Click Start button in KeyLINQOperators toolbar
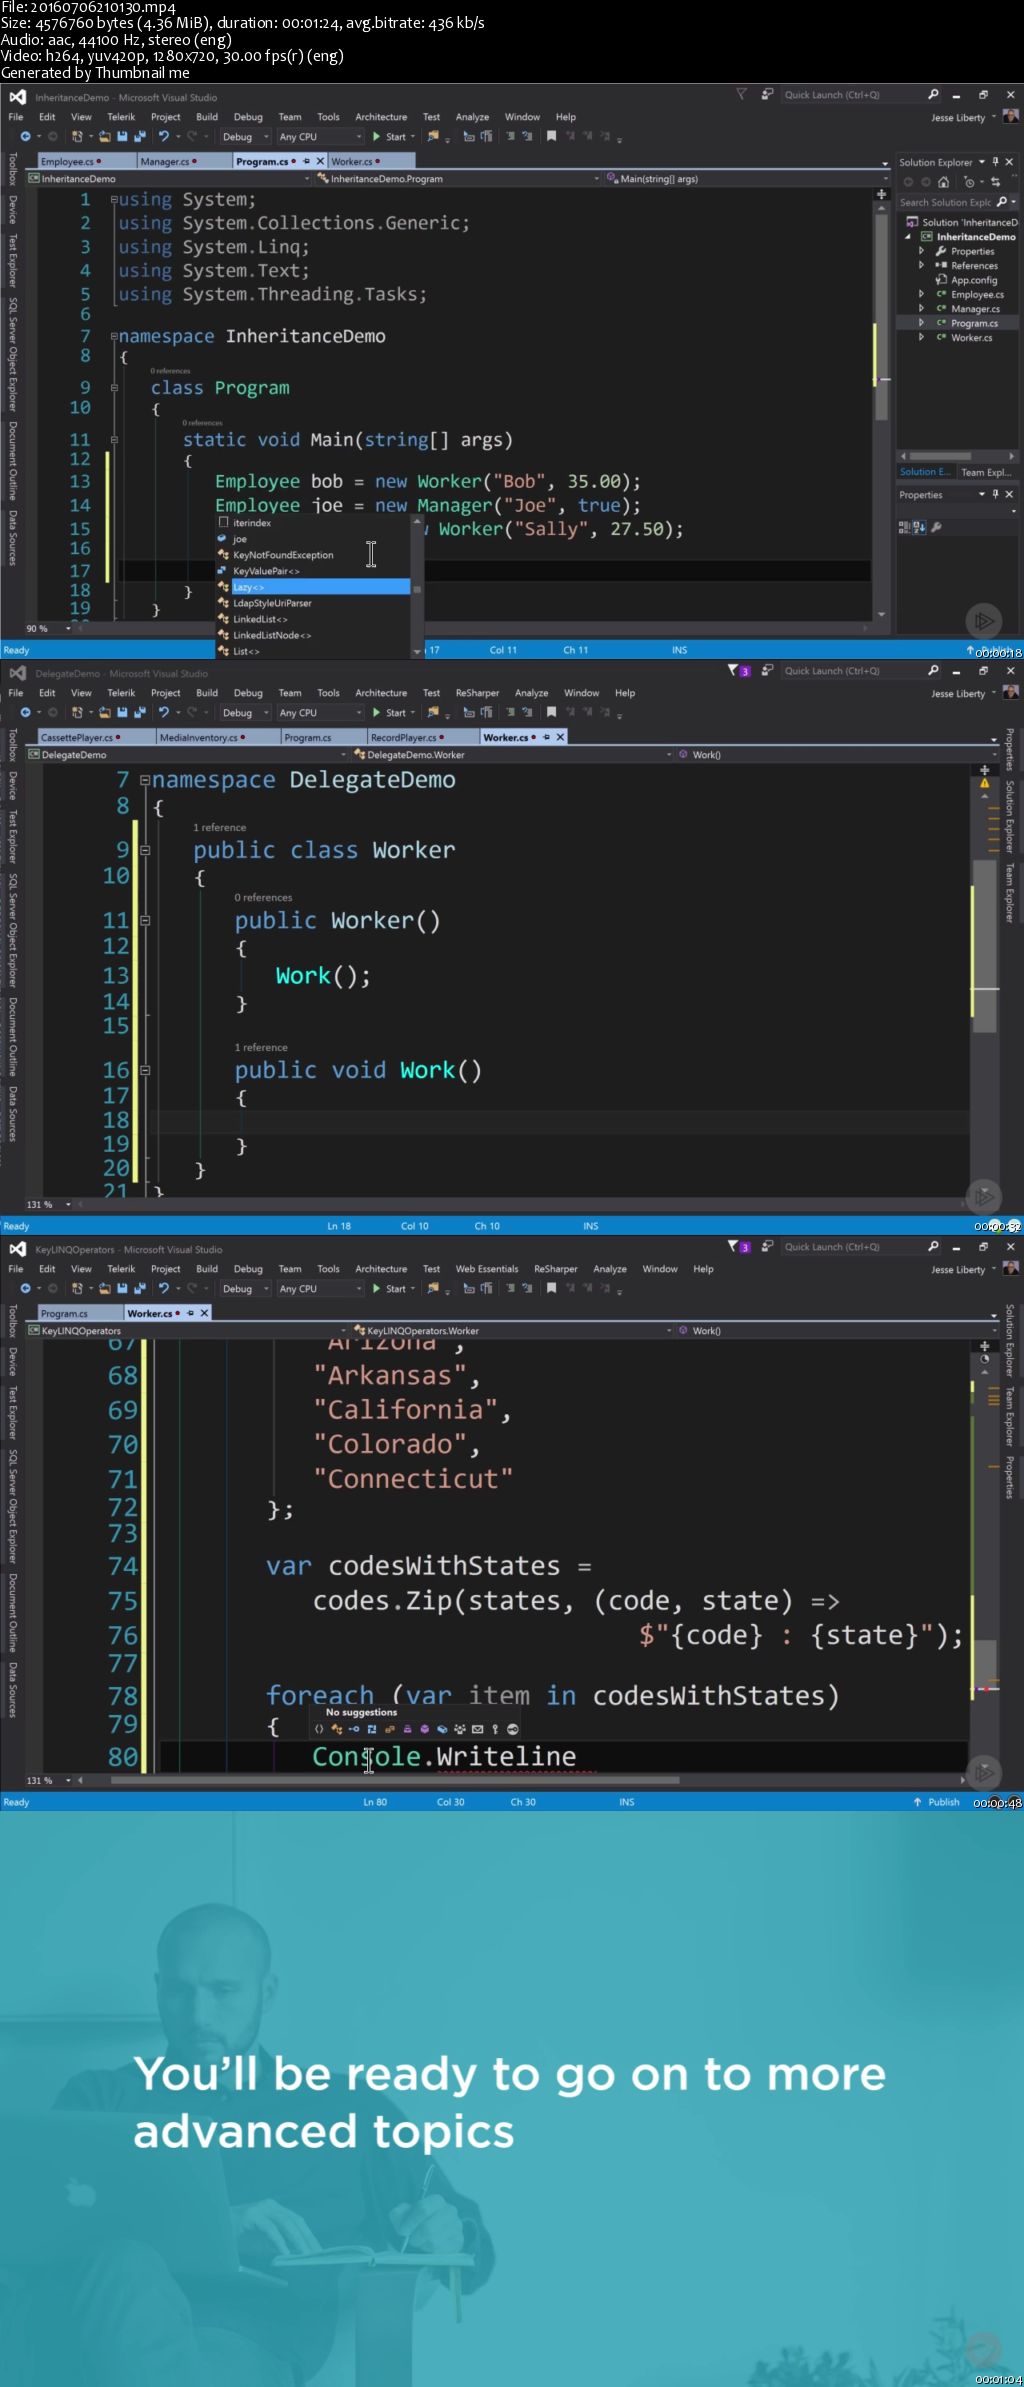The width and height of the screenshot is (1024, 2387). click(x=389, y=1289)
